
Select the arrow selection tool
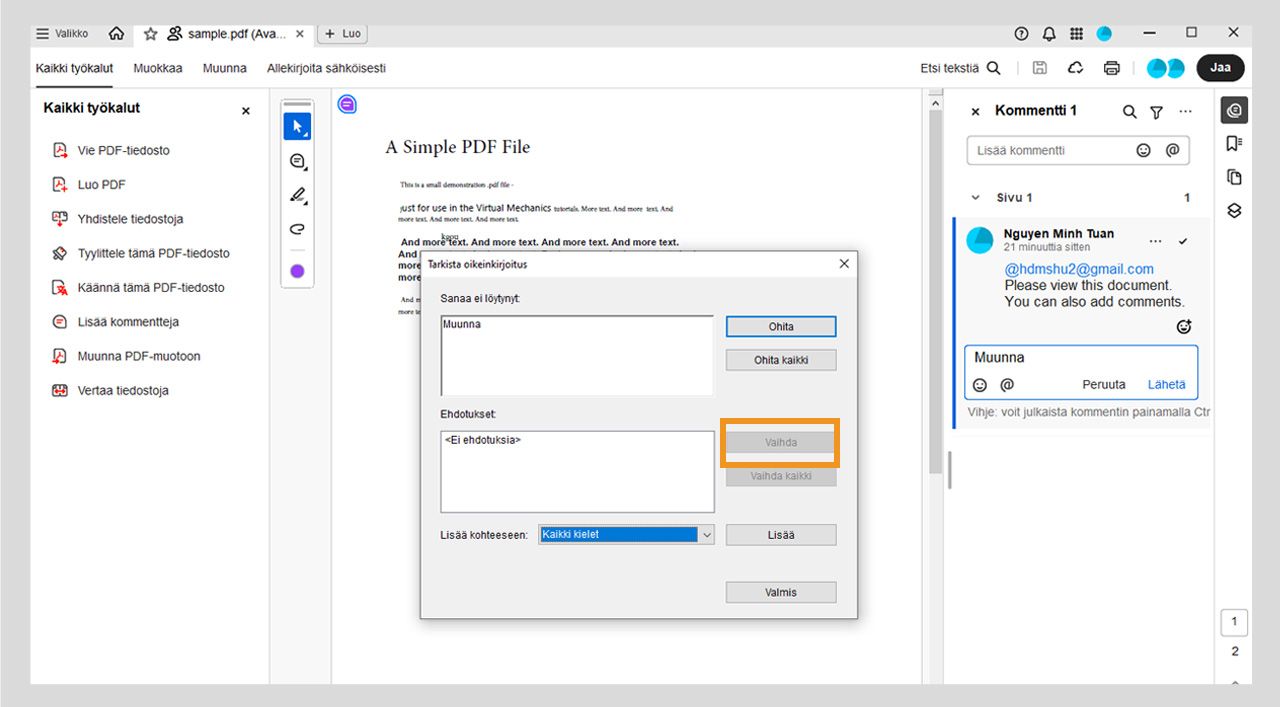(x=297, y=126)
